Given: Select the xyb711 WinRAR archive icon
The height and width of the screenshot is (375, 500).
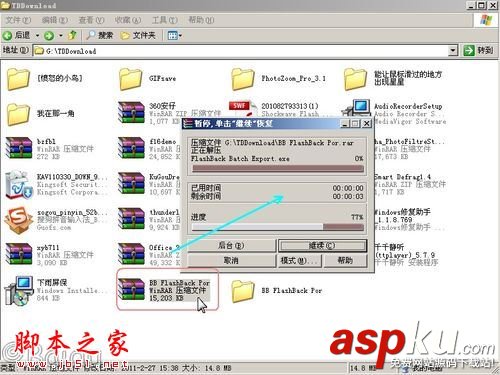Looking at the screenshot, I should pyautogui.click(x=19, y=254).
